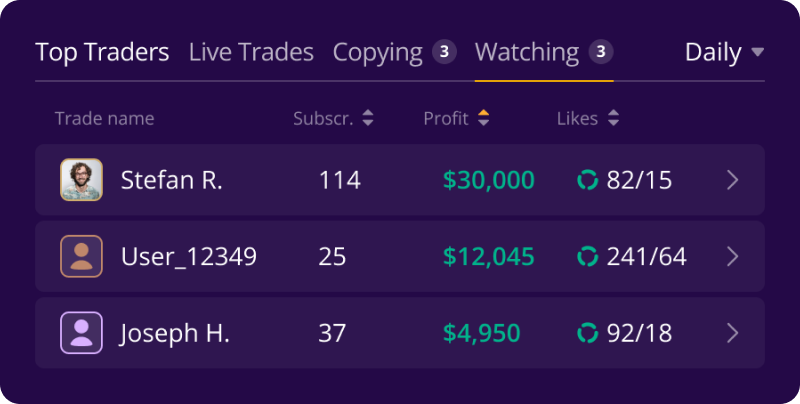Switch to the Top Traders tab
The image size is (800, 404).
click(102, 53)
